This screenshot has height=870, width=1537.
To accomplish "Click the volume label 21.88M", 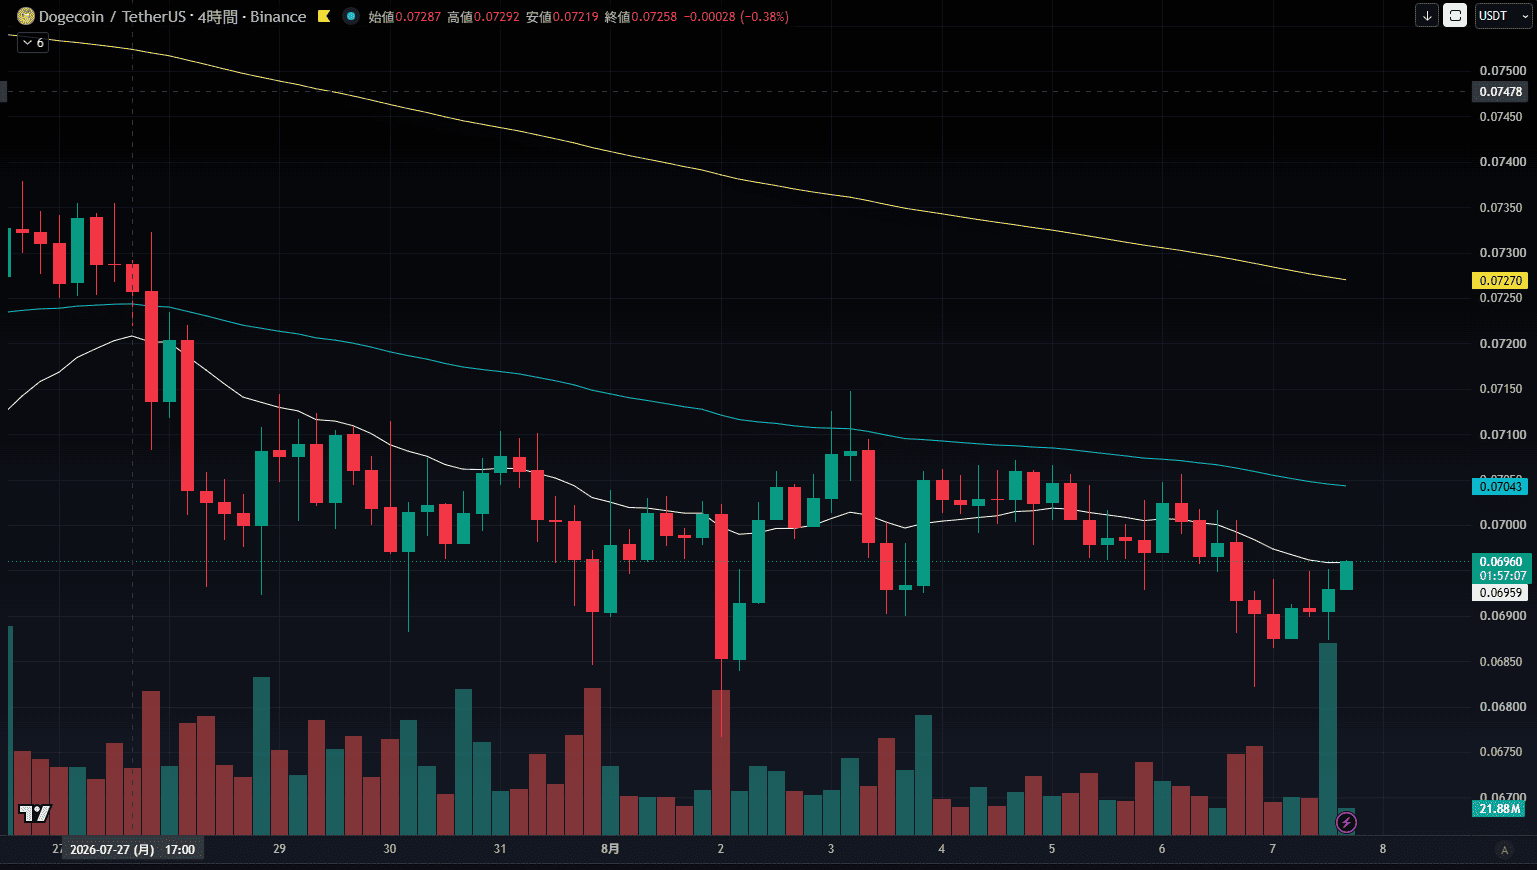I will coord(1499,809).
